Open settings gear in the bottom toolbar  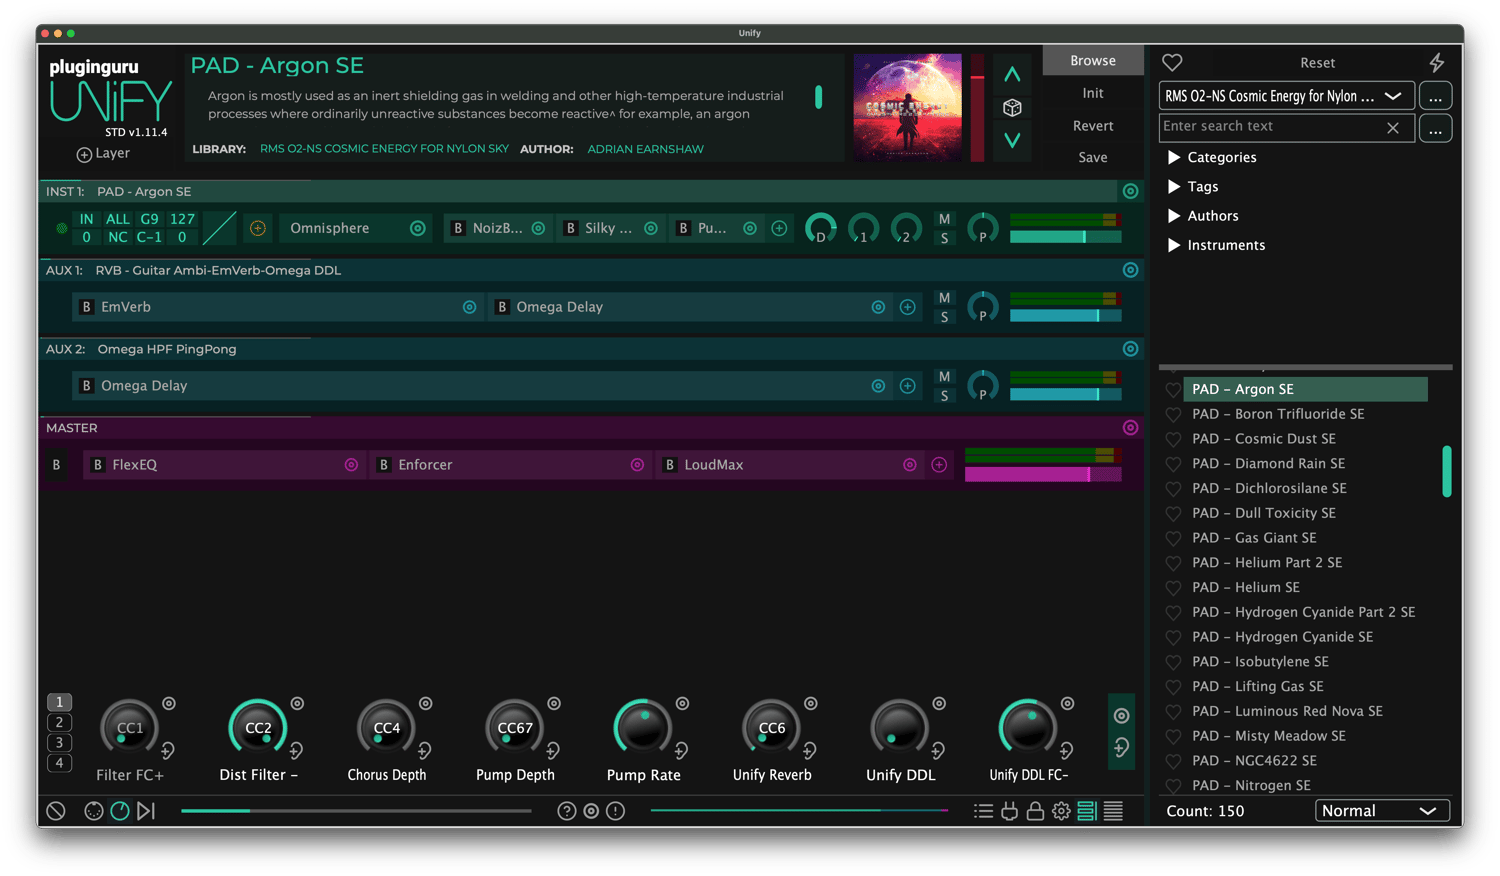pyautogui.click(x=1061, y=811)
